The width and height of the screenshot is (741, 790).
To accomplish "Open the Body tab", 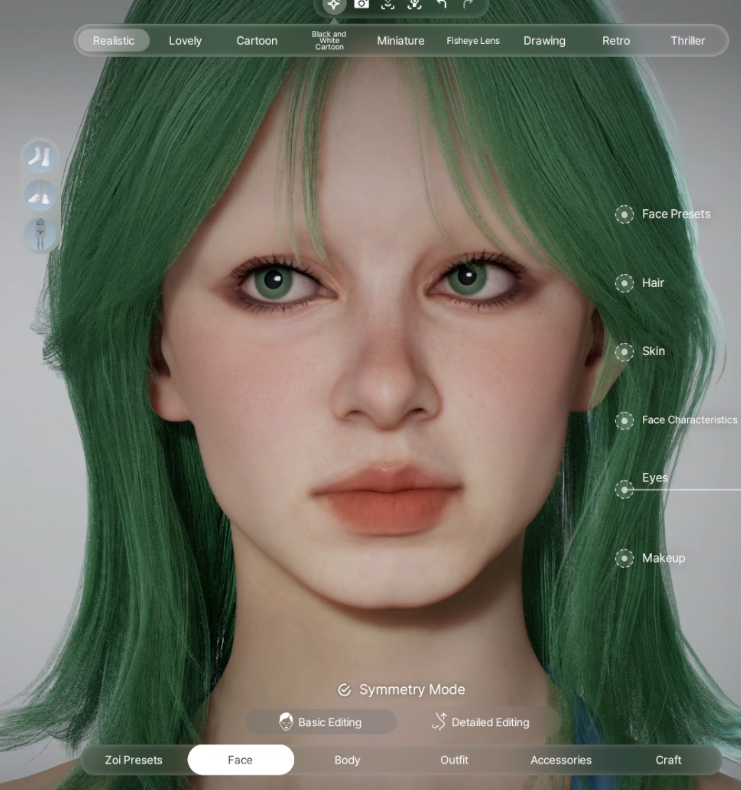I will pyautogui.click(x=347, y=760).
